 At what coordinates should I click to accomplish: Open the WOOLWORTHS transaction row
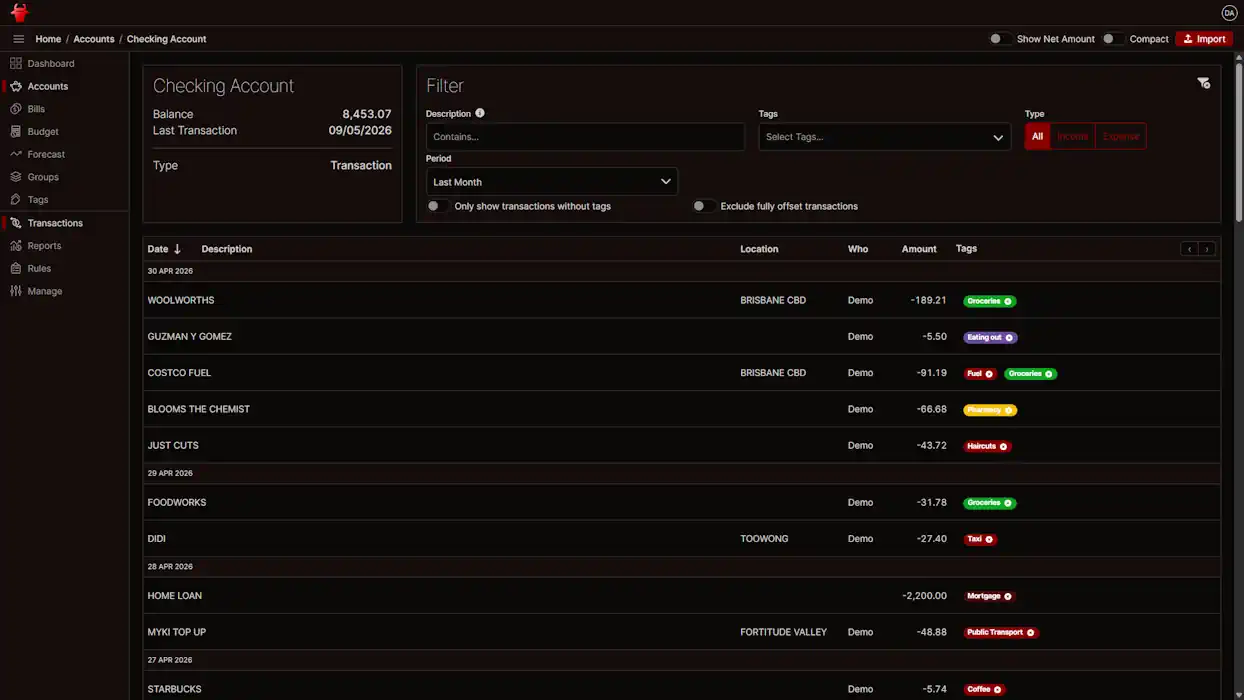pyautogui.click(x=682, y=300)
